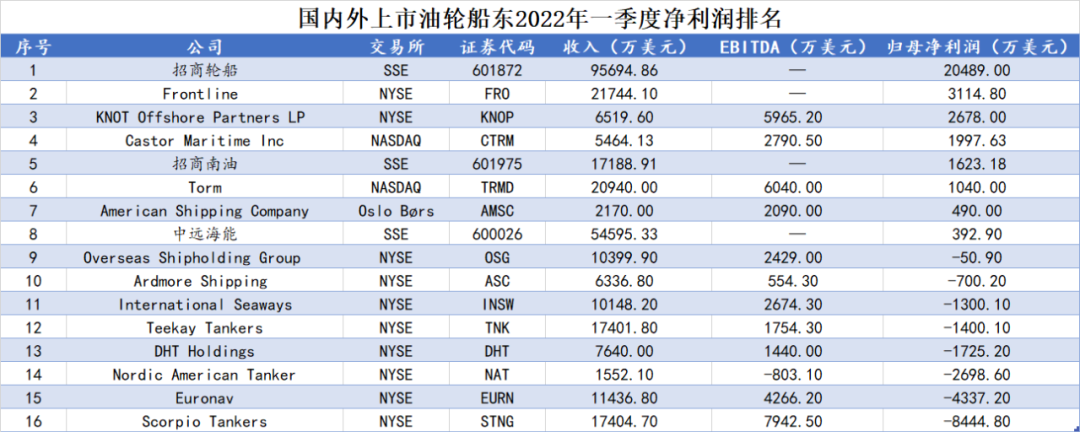Click the 公司 column header

pyautogui.click(x=204, y=47)
